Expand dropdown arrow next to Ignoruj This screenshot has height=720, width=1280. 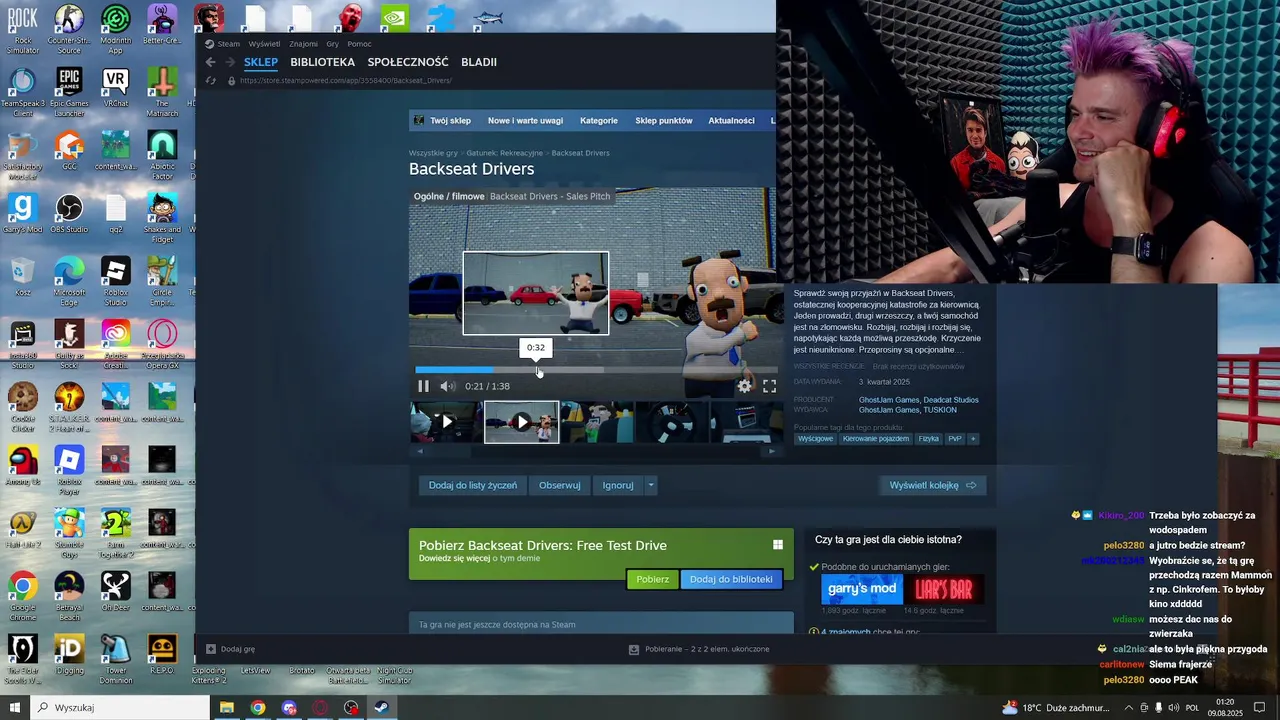651,485
